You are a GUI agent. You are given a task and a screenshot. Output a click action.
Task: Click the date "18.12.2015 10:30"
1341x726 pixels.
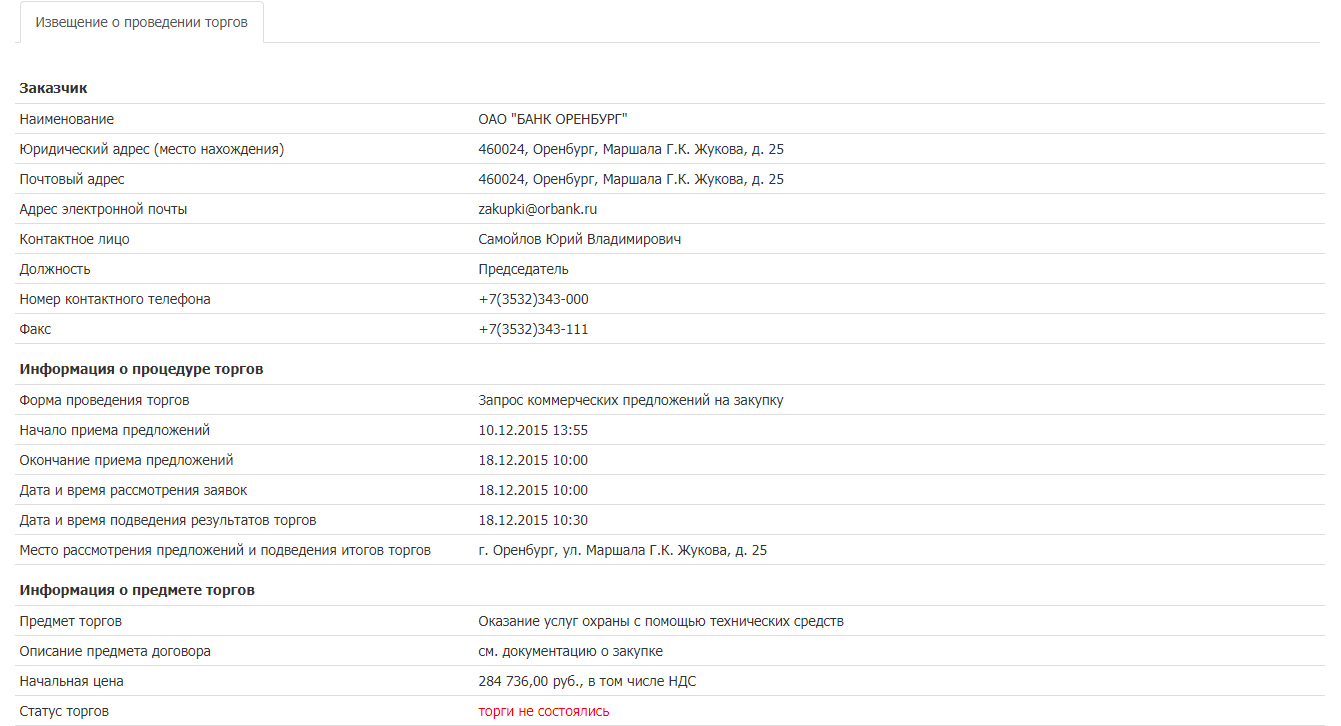(x=533, y=520)
